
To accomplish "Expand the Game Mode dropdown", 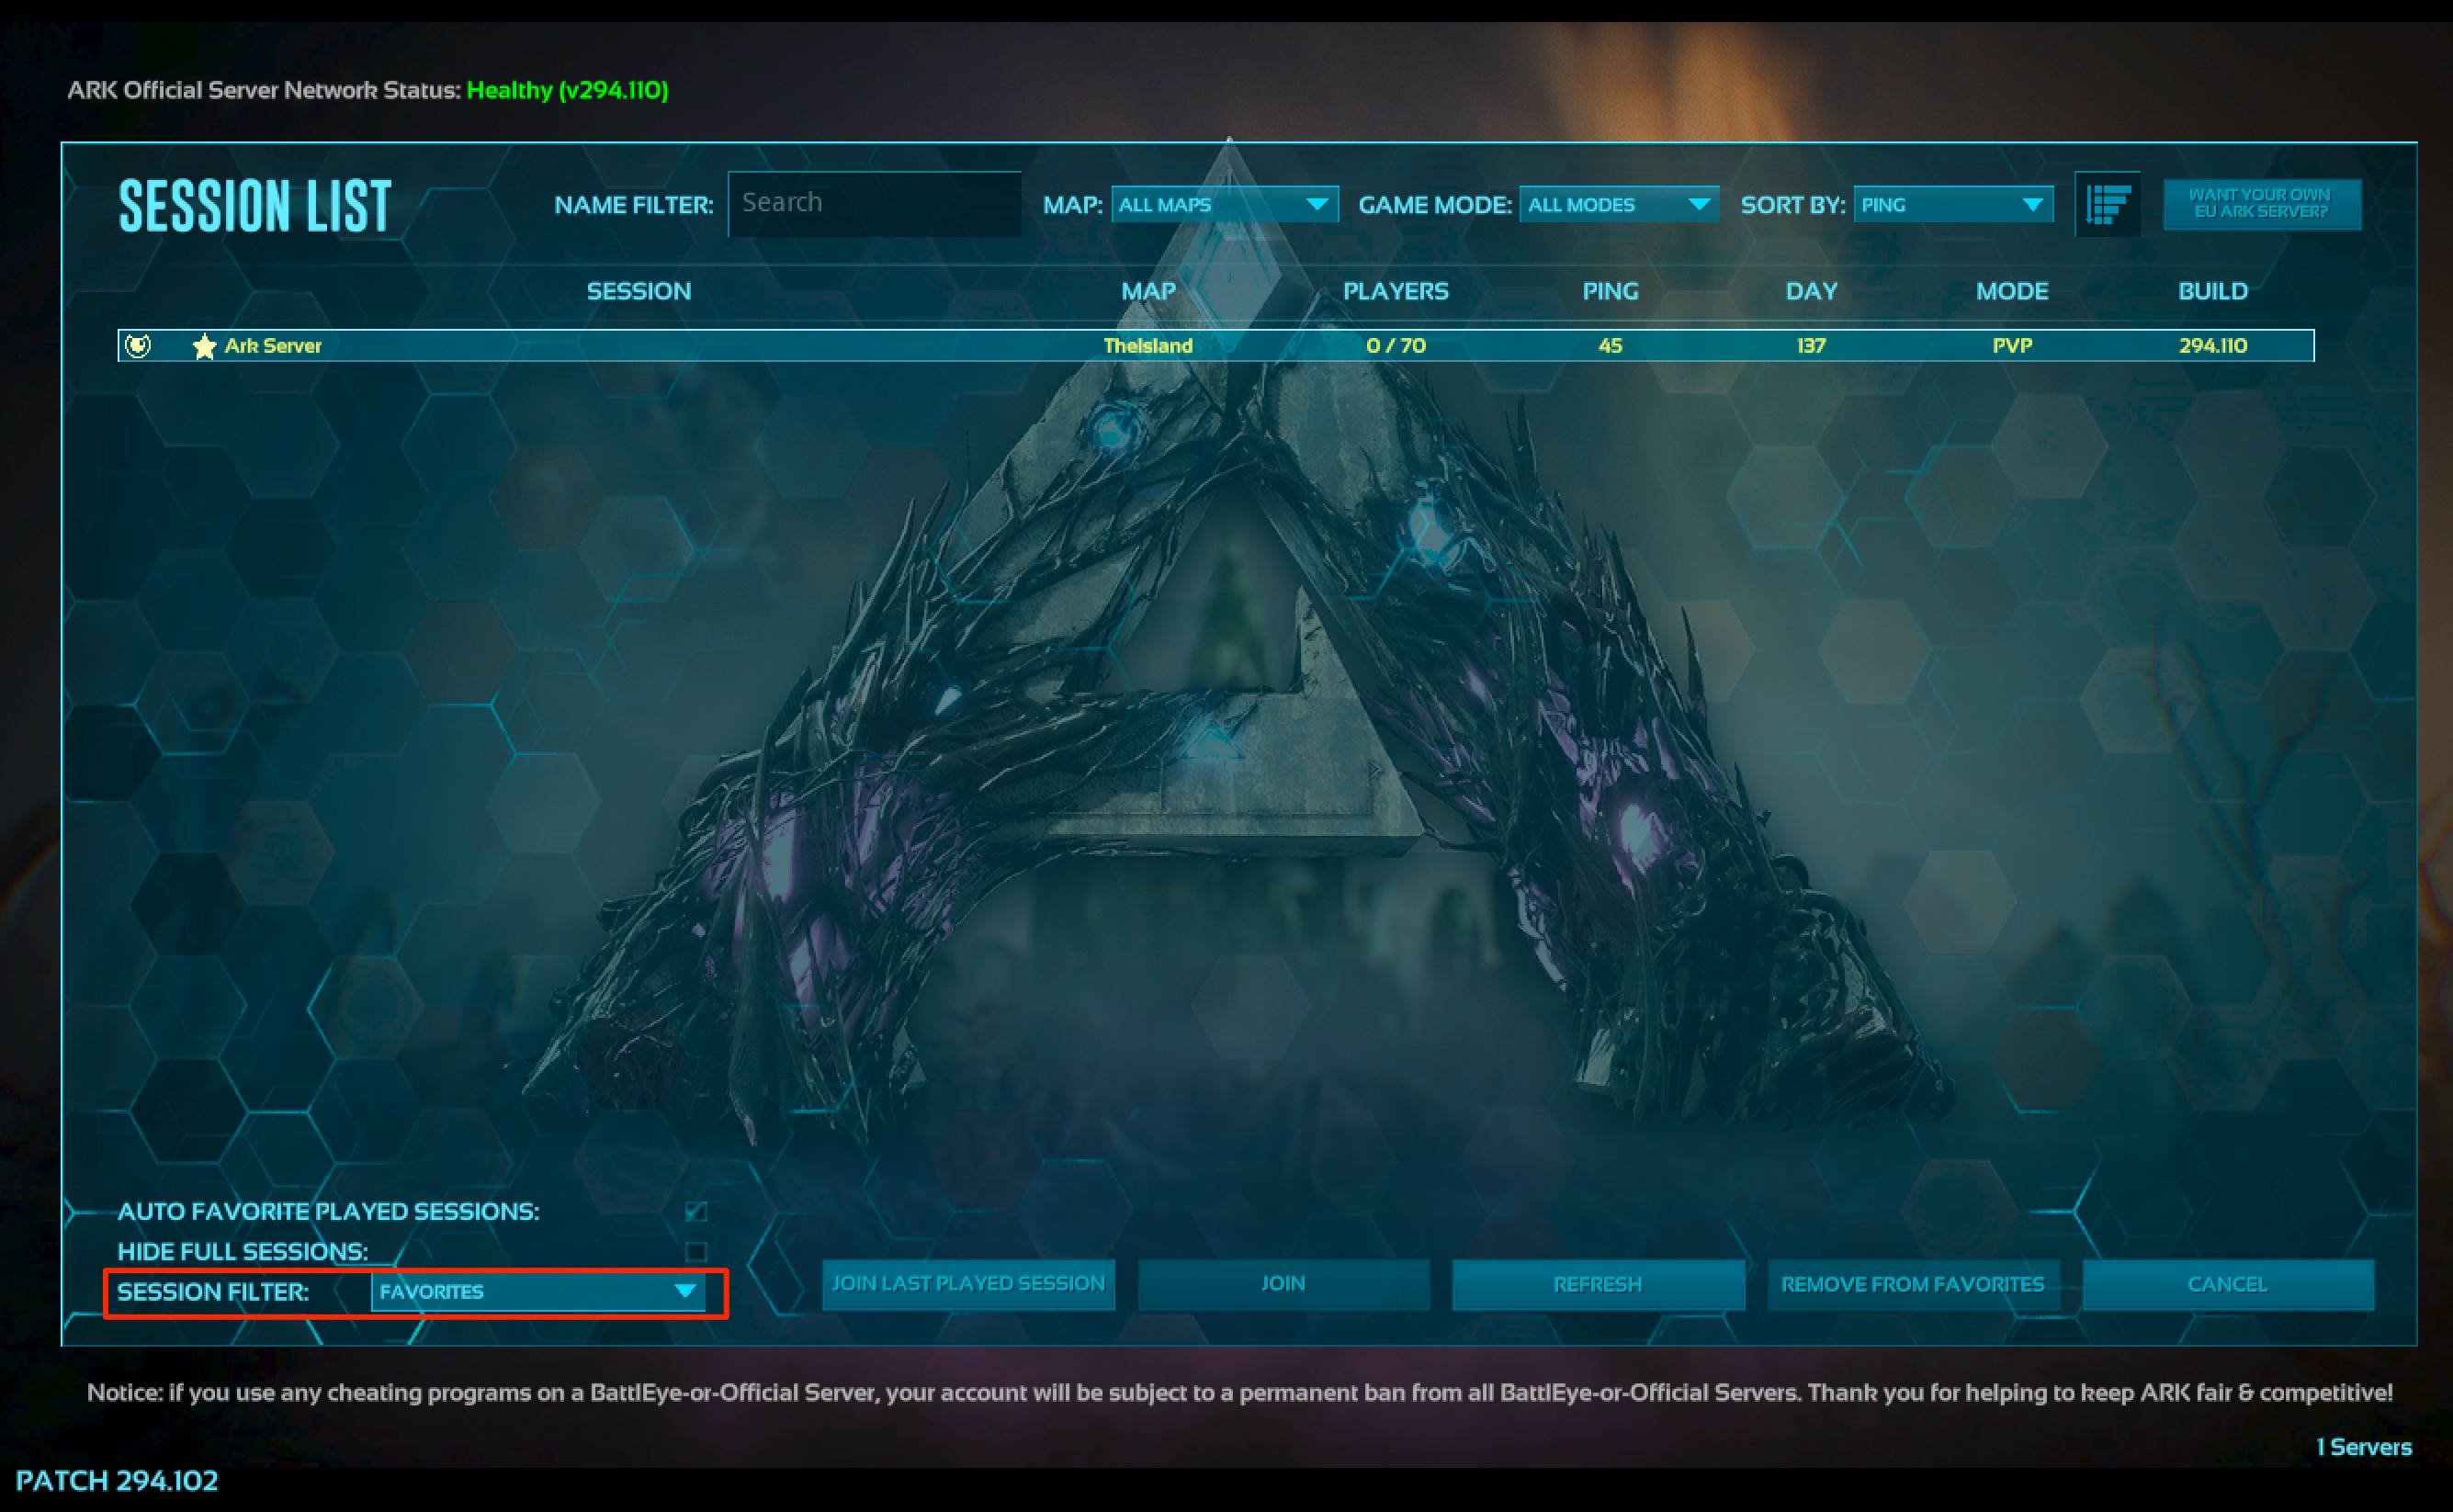I will [x=1617, y=204].
